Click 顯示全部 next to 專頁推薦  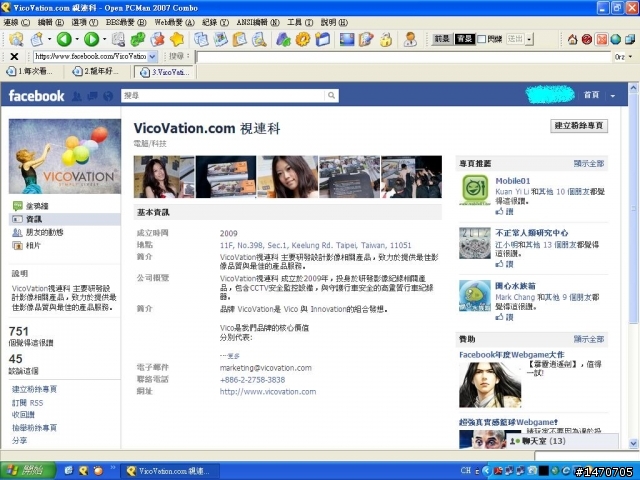click(589, 164)
